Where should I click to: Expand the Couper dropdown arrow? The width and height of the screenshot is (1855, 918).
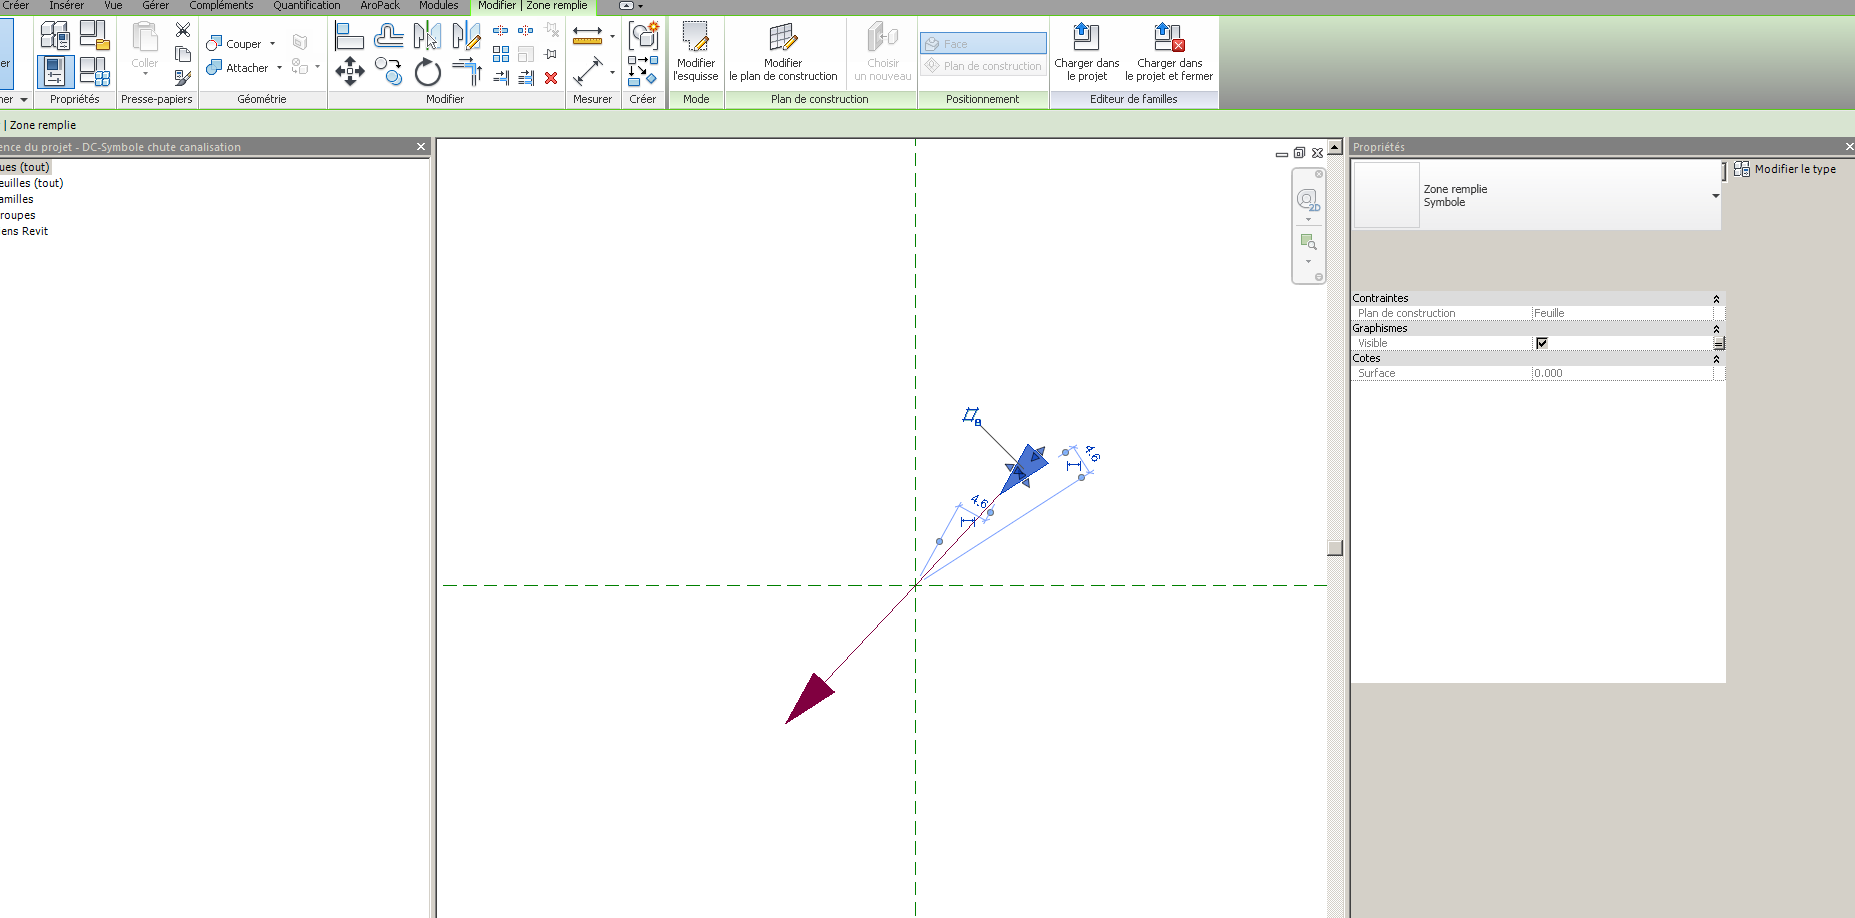273,44
